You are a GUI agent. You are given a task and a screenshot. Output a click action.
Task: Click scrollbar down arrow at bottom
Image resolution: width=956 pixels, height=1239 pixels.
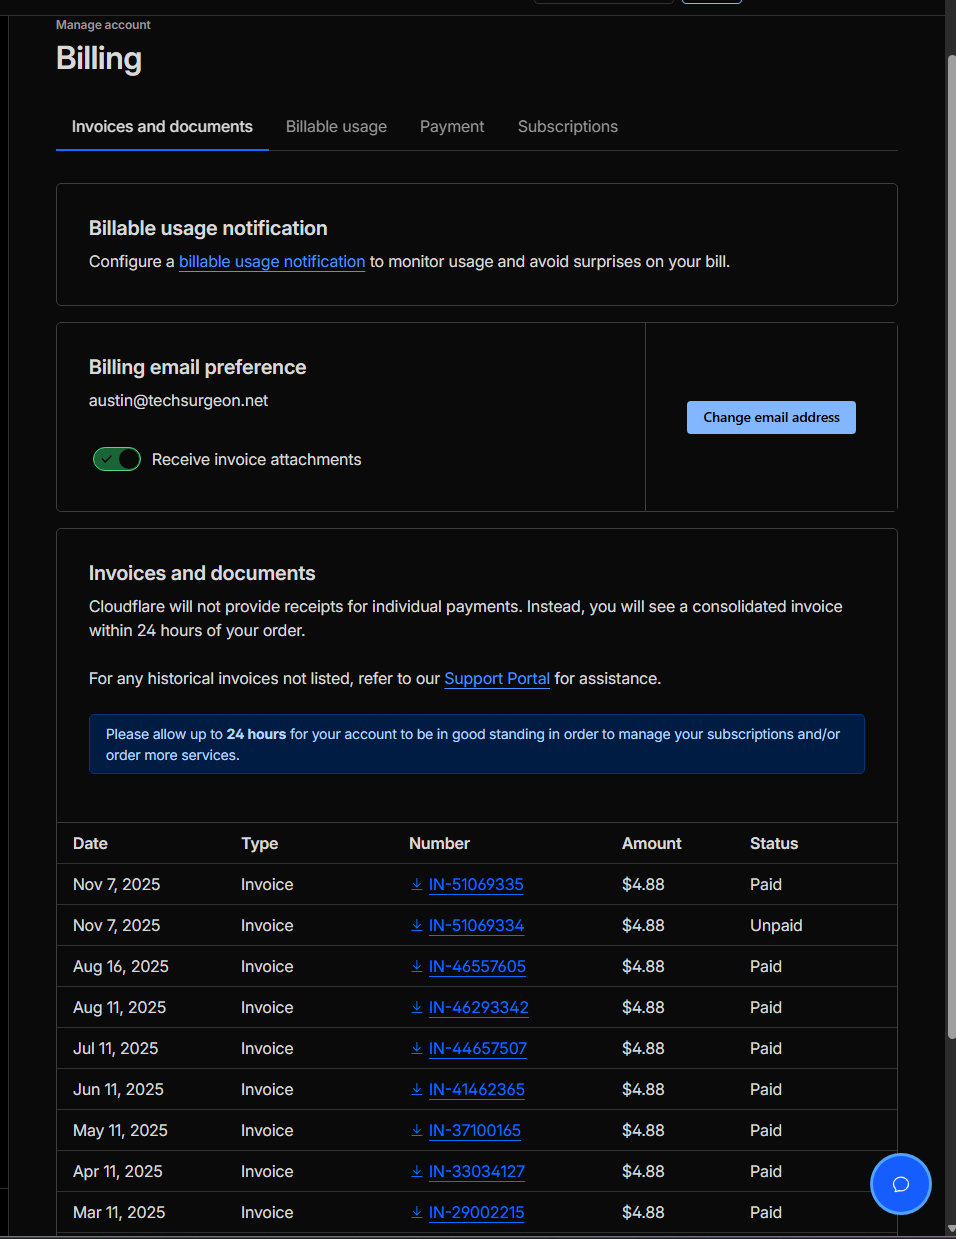point(951,1230)
